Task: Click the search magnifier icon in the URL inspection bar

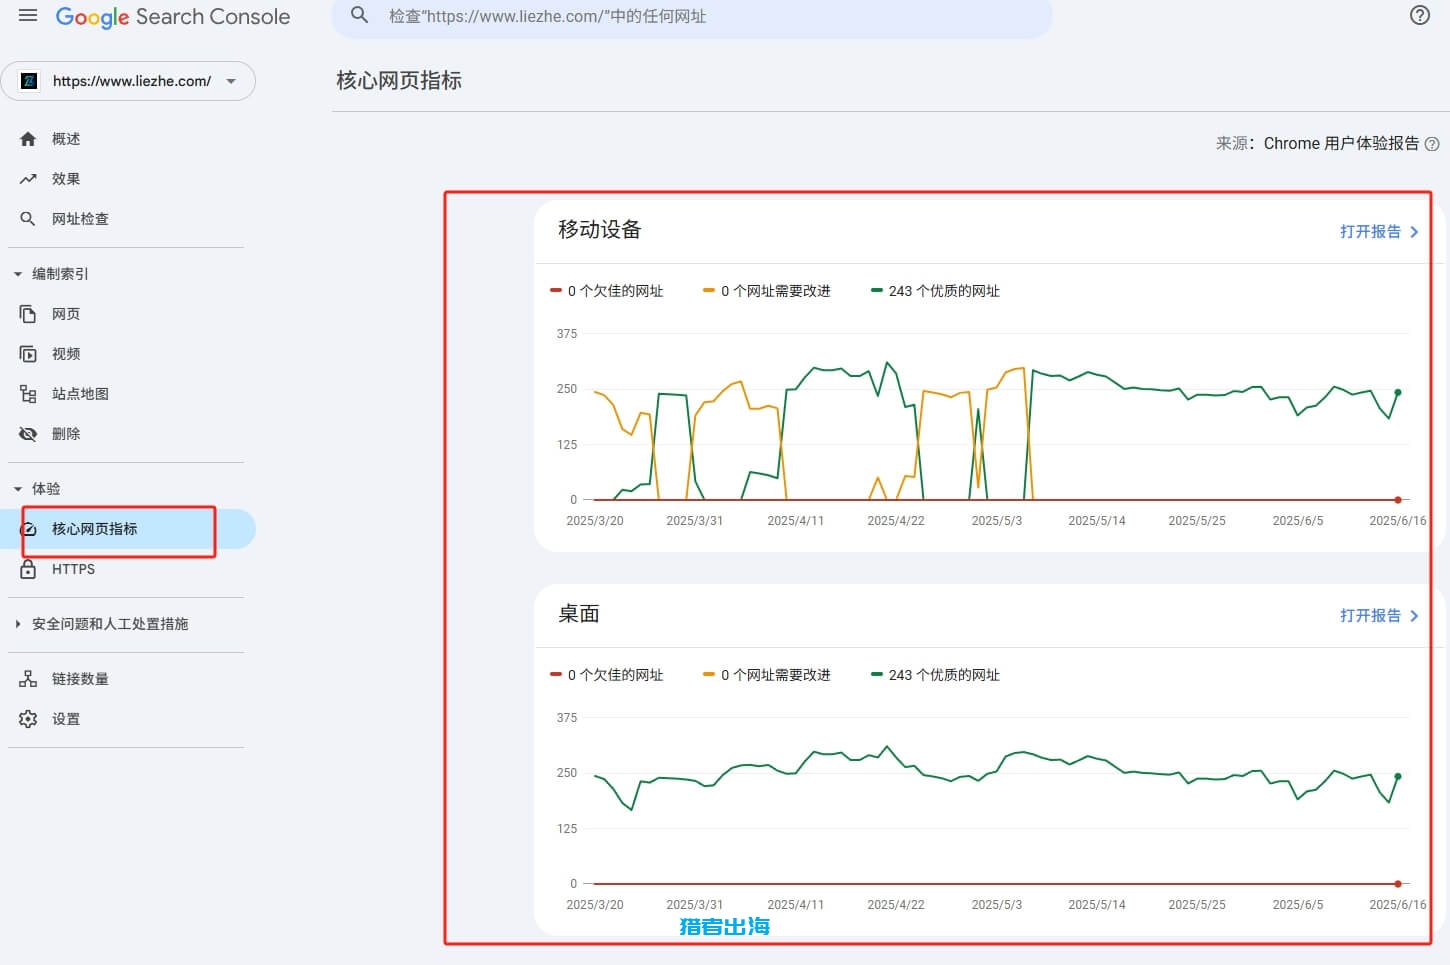Action: [x=359, y=16]
